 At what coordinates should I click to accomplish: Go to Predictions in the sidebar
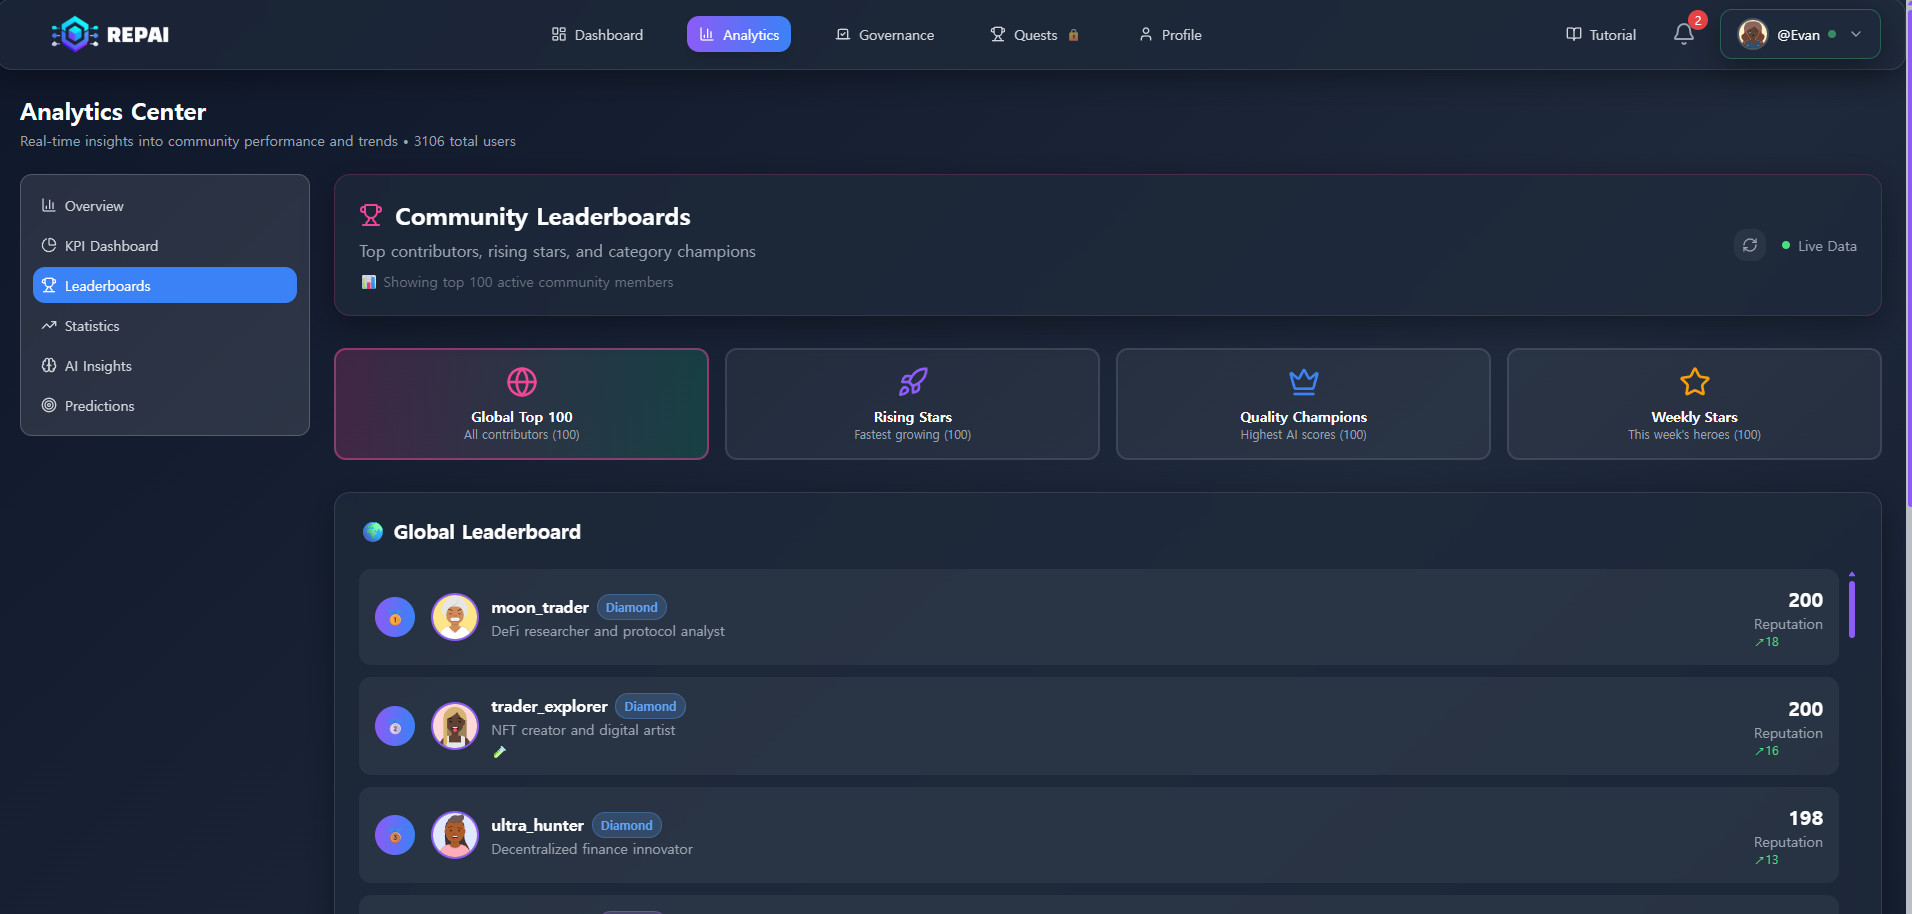coord(99,406)
